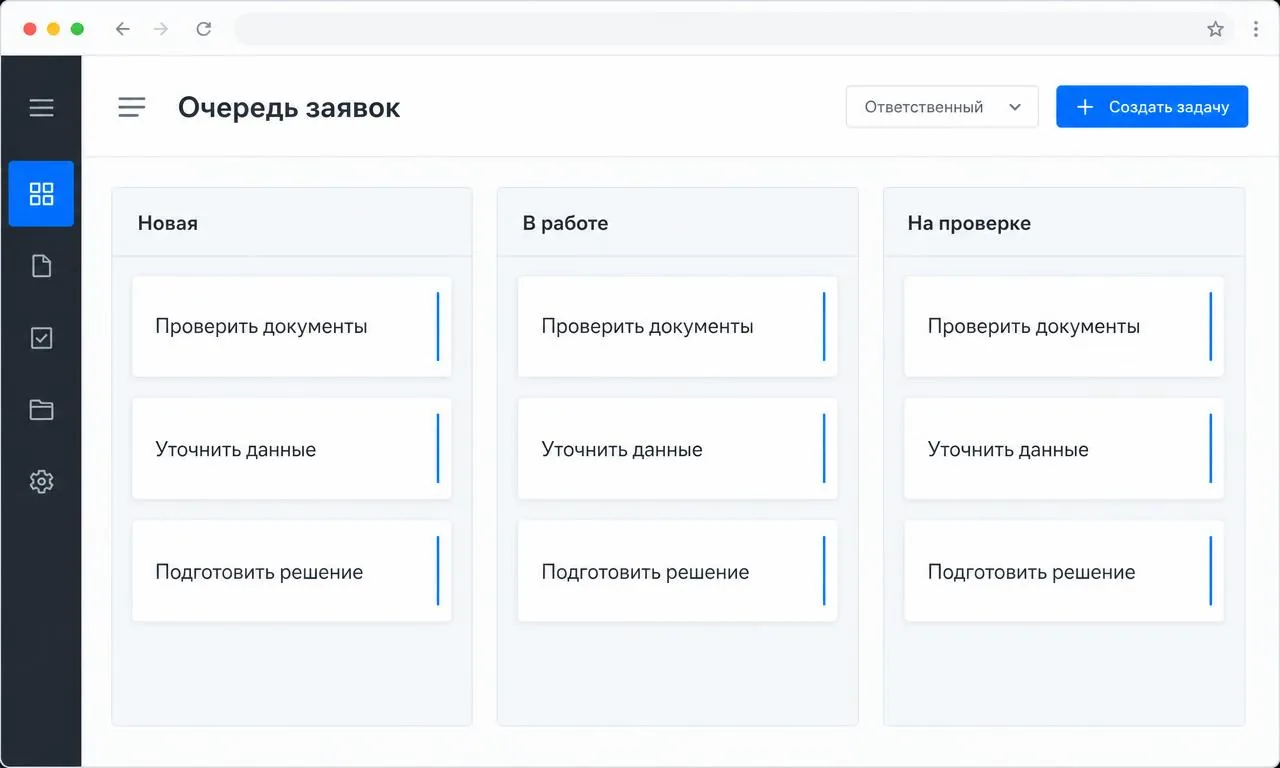Viewport: 1280px width, 768px height.
Task: Expand the Ответственный dropdown
Action: (942, 107)
